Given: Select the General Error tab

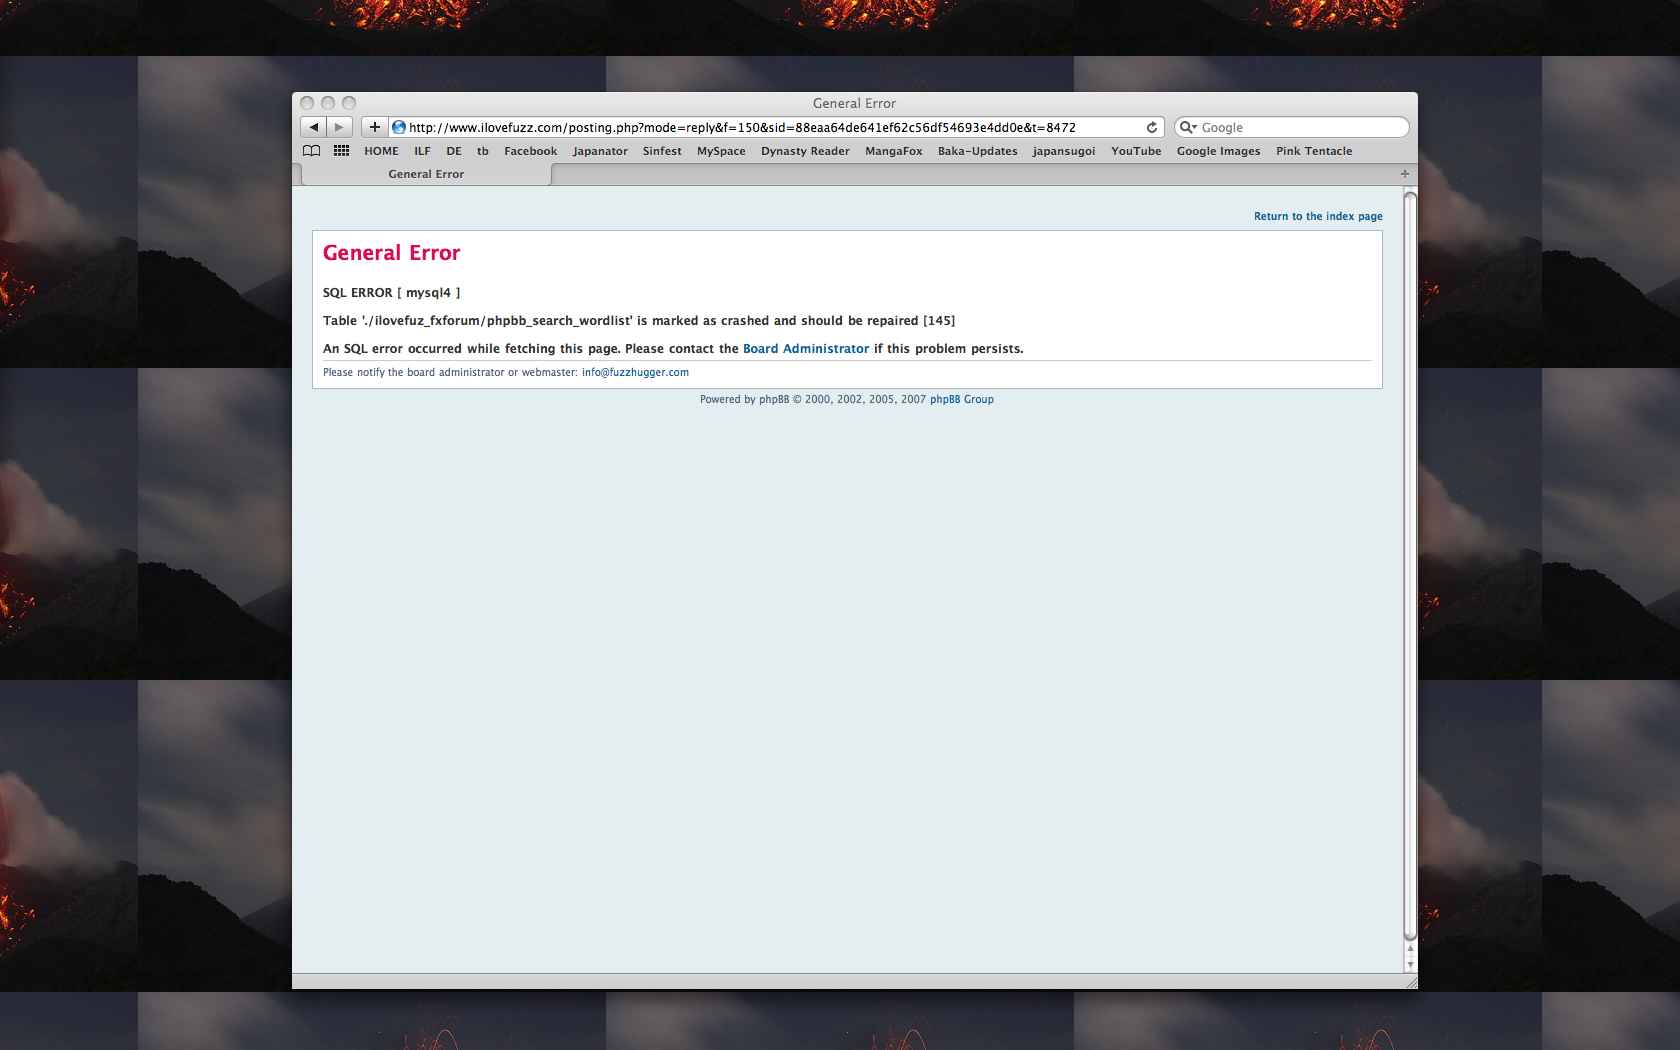Looking at the screenshot, I should [x=426, y=174].
